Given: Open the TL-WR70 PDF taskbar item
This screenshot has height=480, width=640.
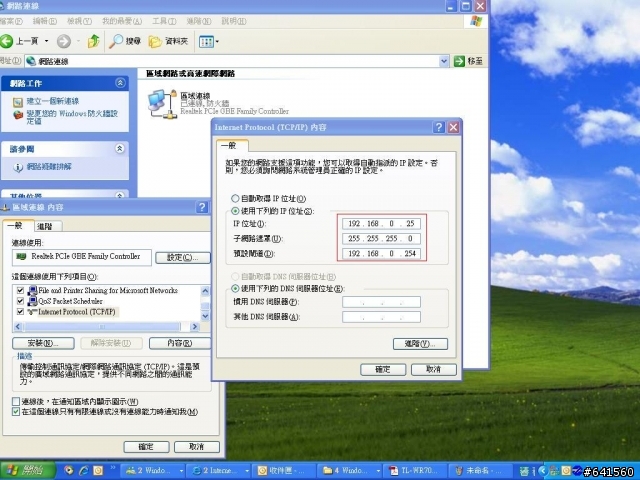Looking at the screenshot, I should [x=414, y=471].
